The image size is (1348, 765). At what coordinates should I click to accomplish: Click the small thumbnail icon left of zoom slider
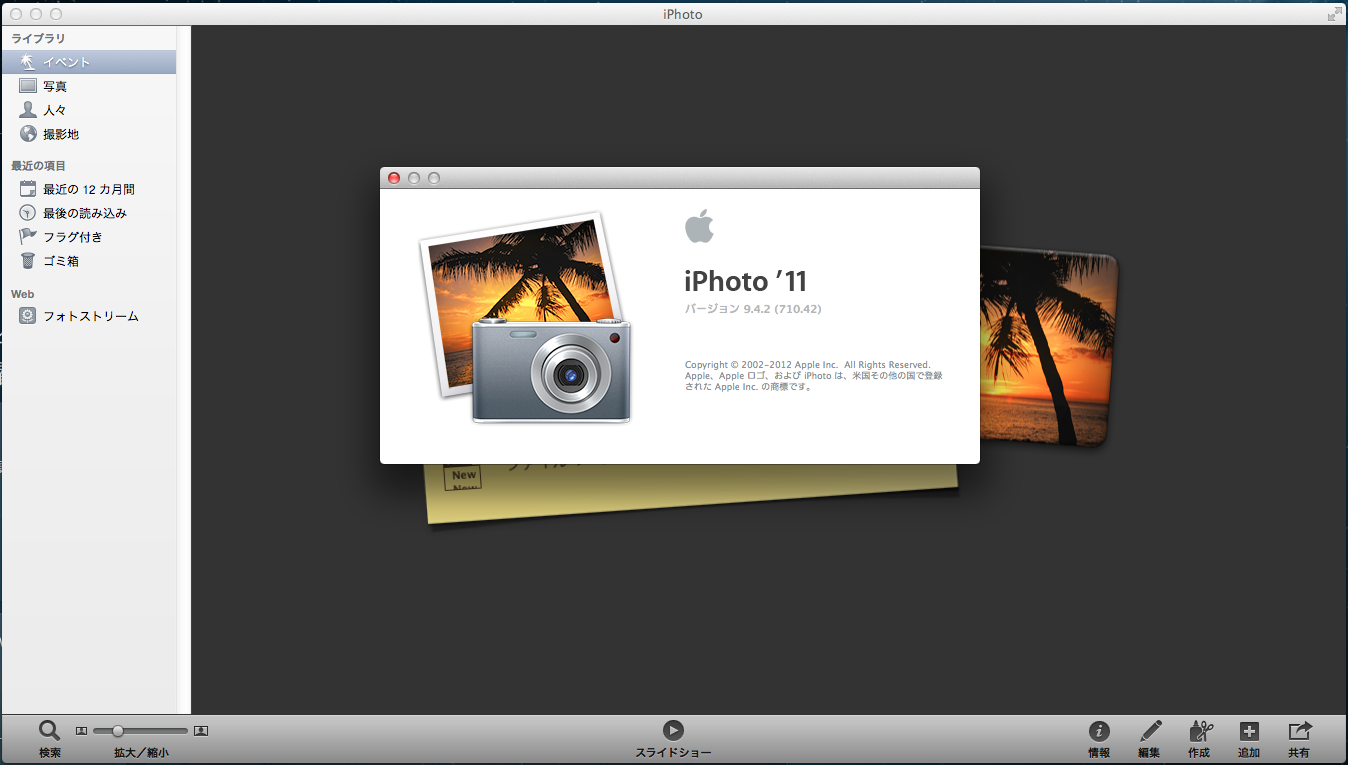82,731
